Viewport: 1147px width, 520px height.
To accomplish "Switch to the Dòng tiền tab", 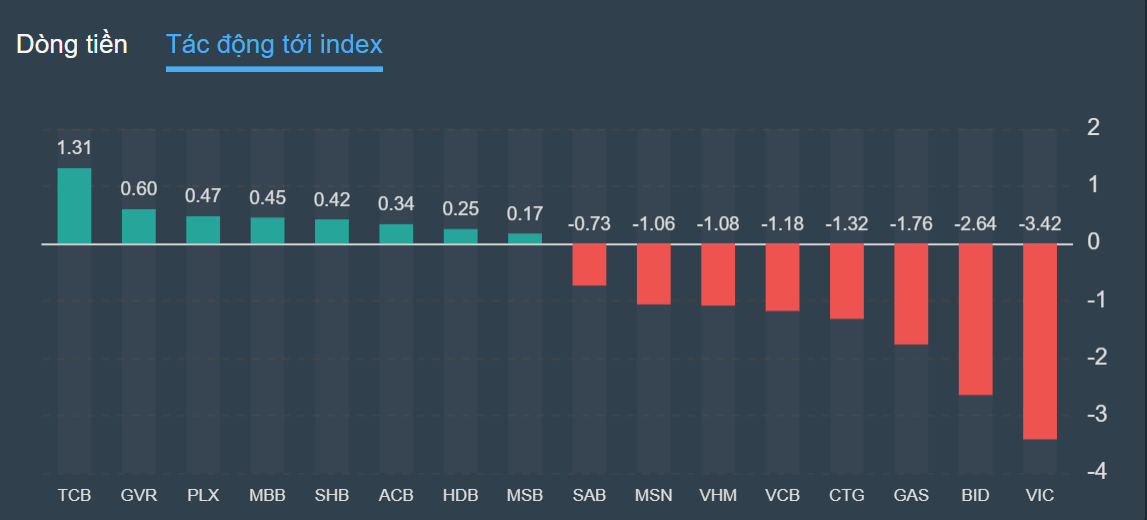I will click(x=72, y=45).
